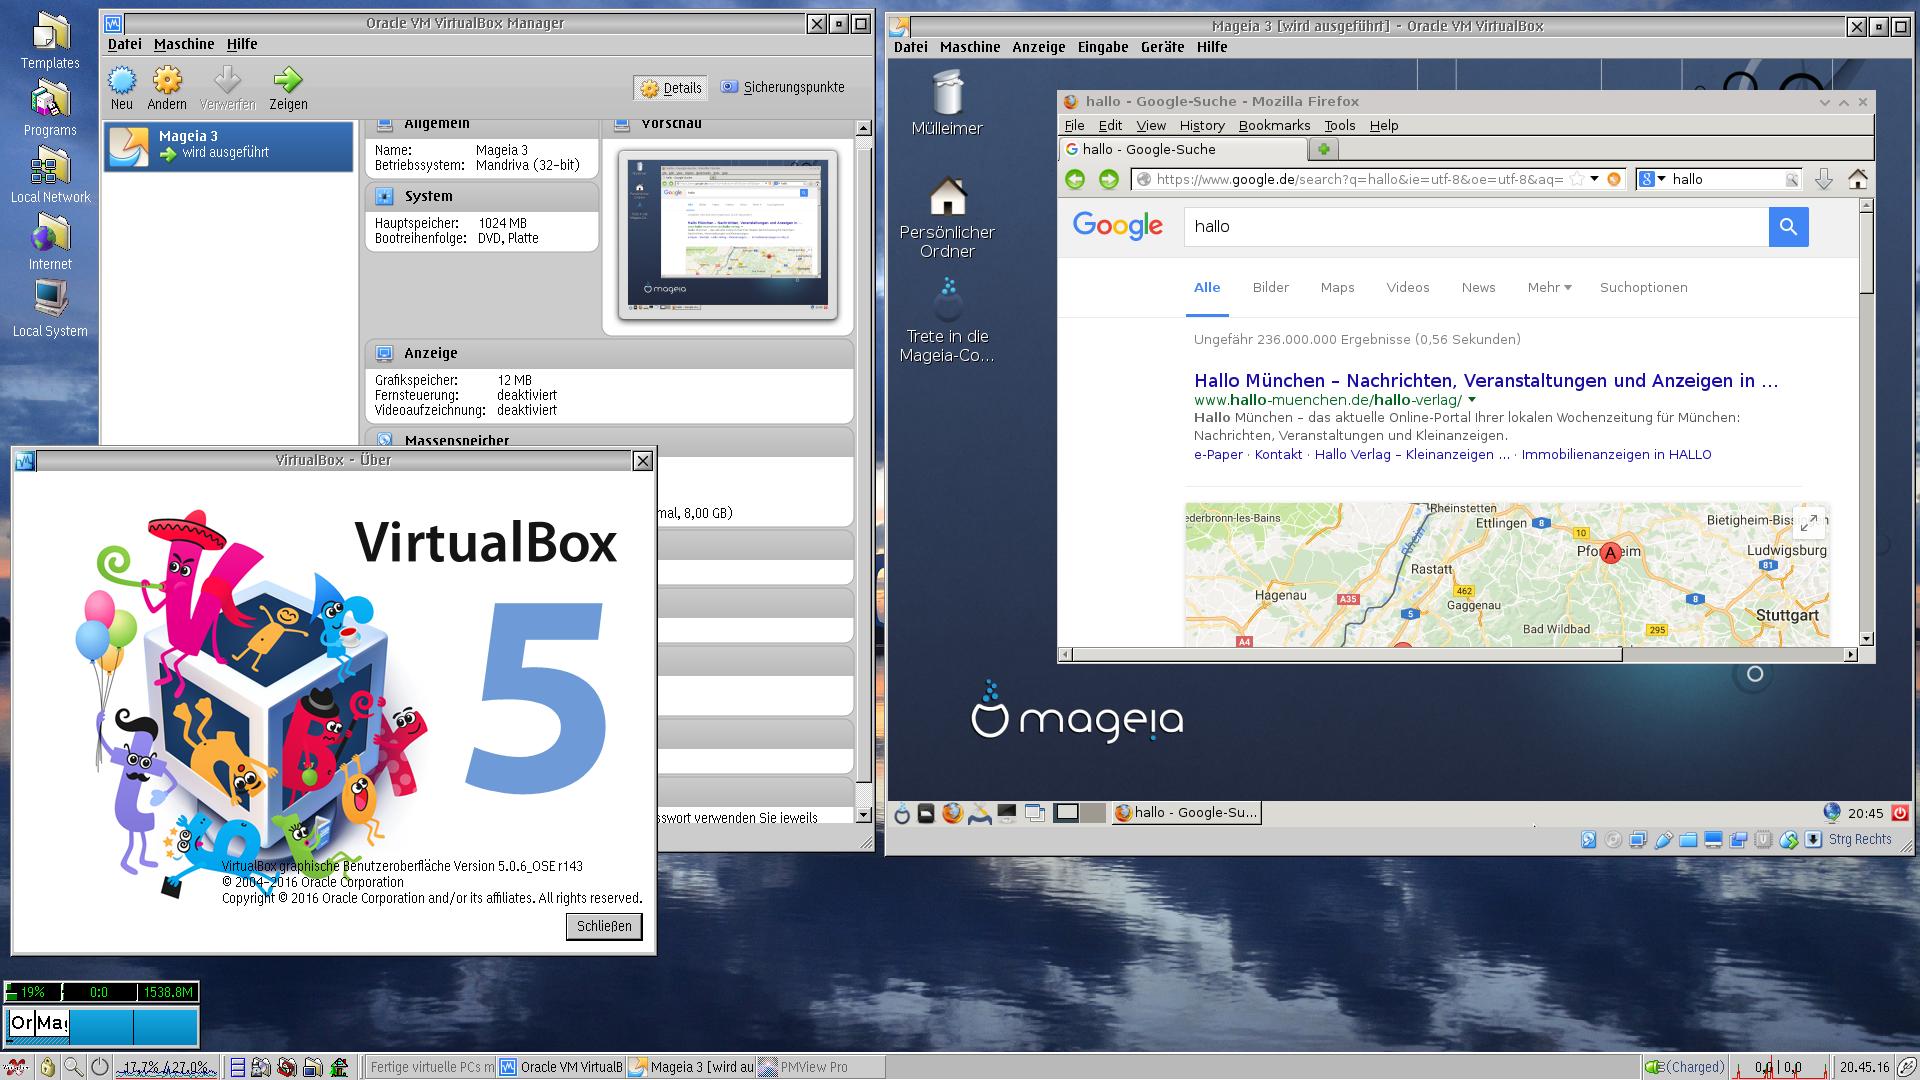
Task: Select Mageia 3 entry in VM list
Action: [x=229, y=146]
